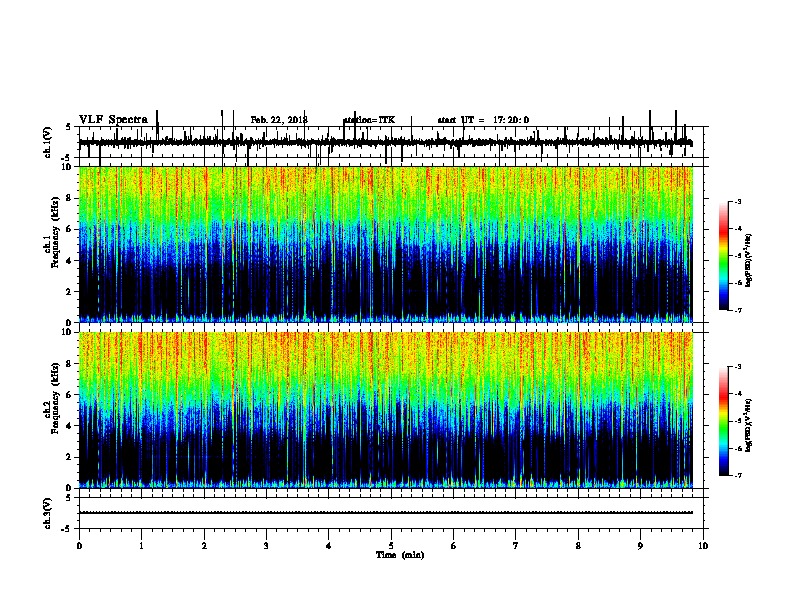Viewport: 792px width, 612px height.
Task: Click the ch.1 colorbar log(PSD) label
Action: pos(748,260)
